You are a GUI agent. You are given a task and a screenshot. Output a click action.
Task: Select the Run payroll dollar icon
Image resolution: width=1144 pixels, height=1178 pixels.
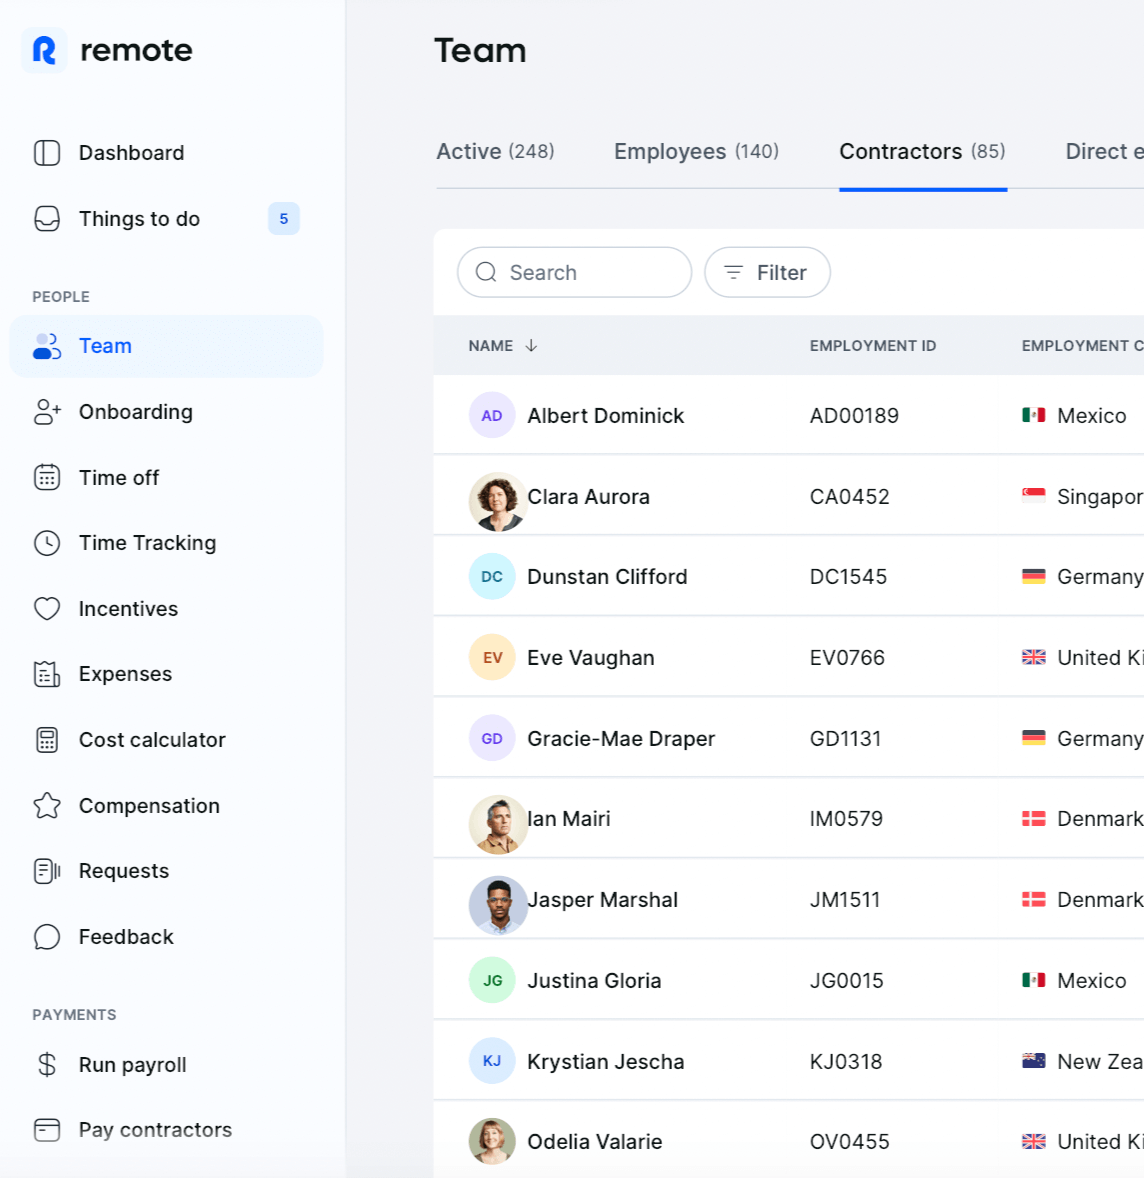point(46,1064)
